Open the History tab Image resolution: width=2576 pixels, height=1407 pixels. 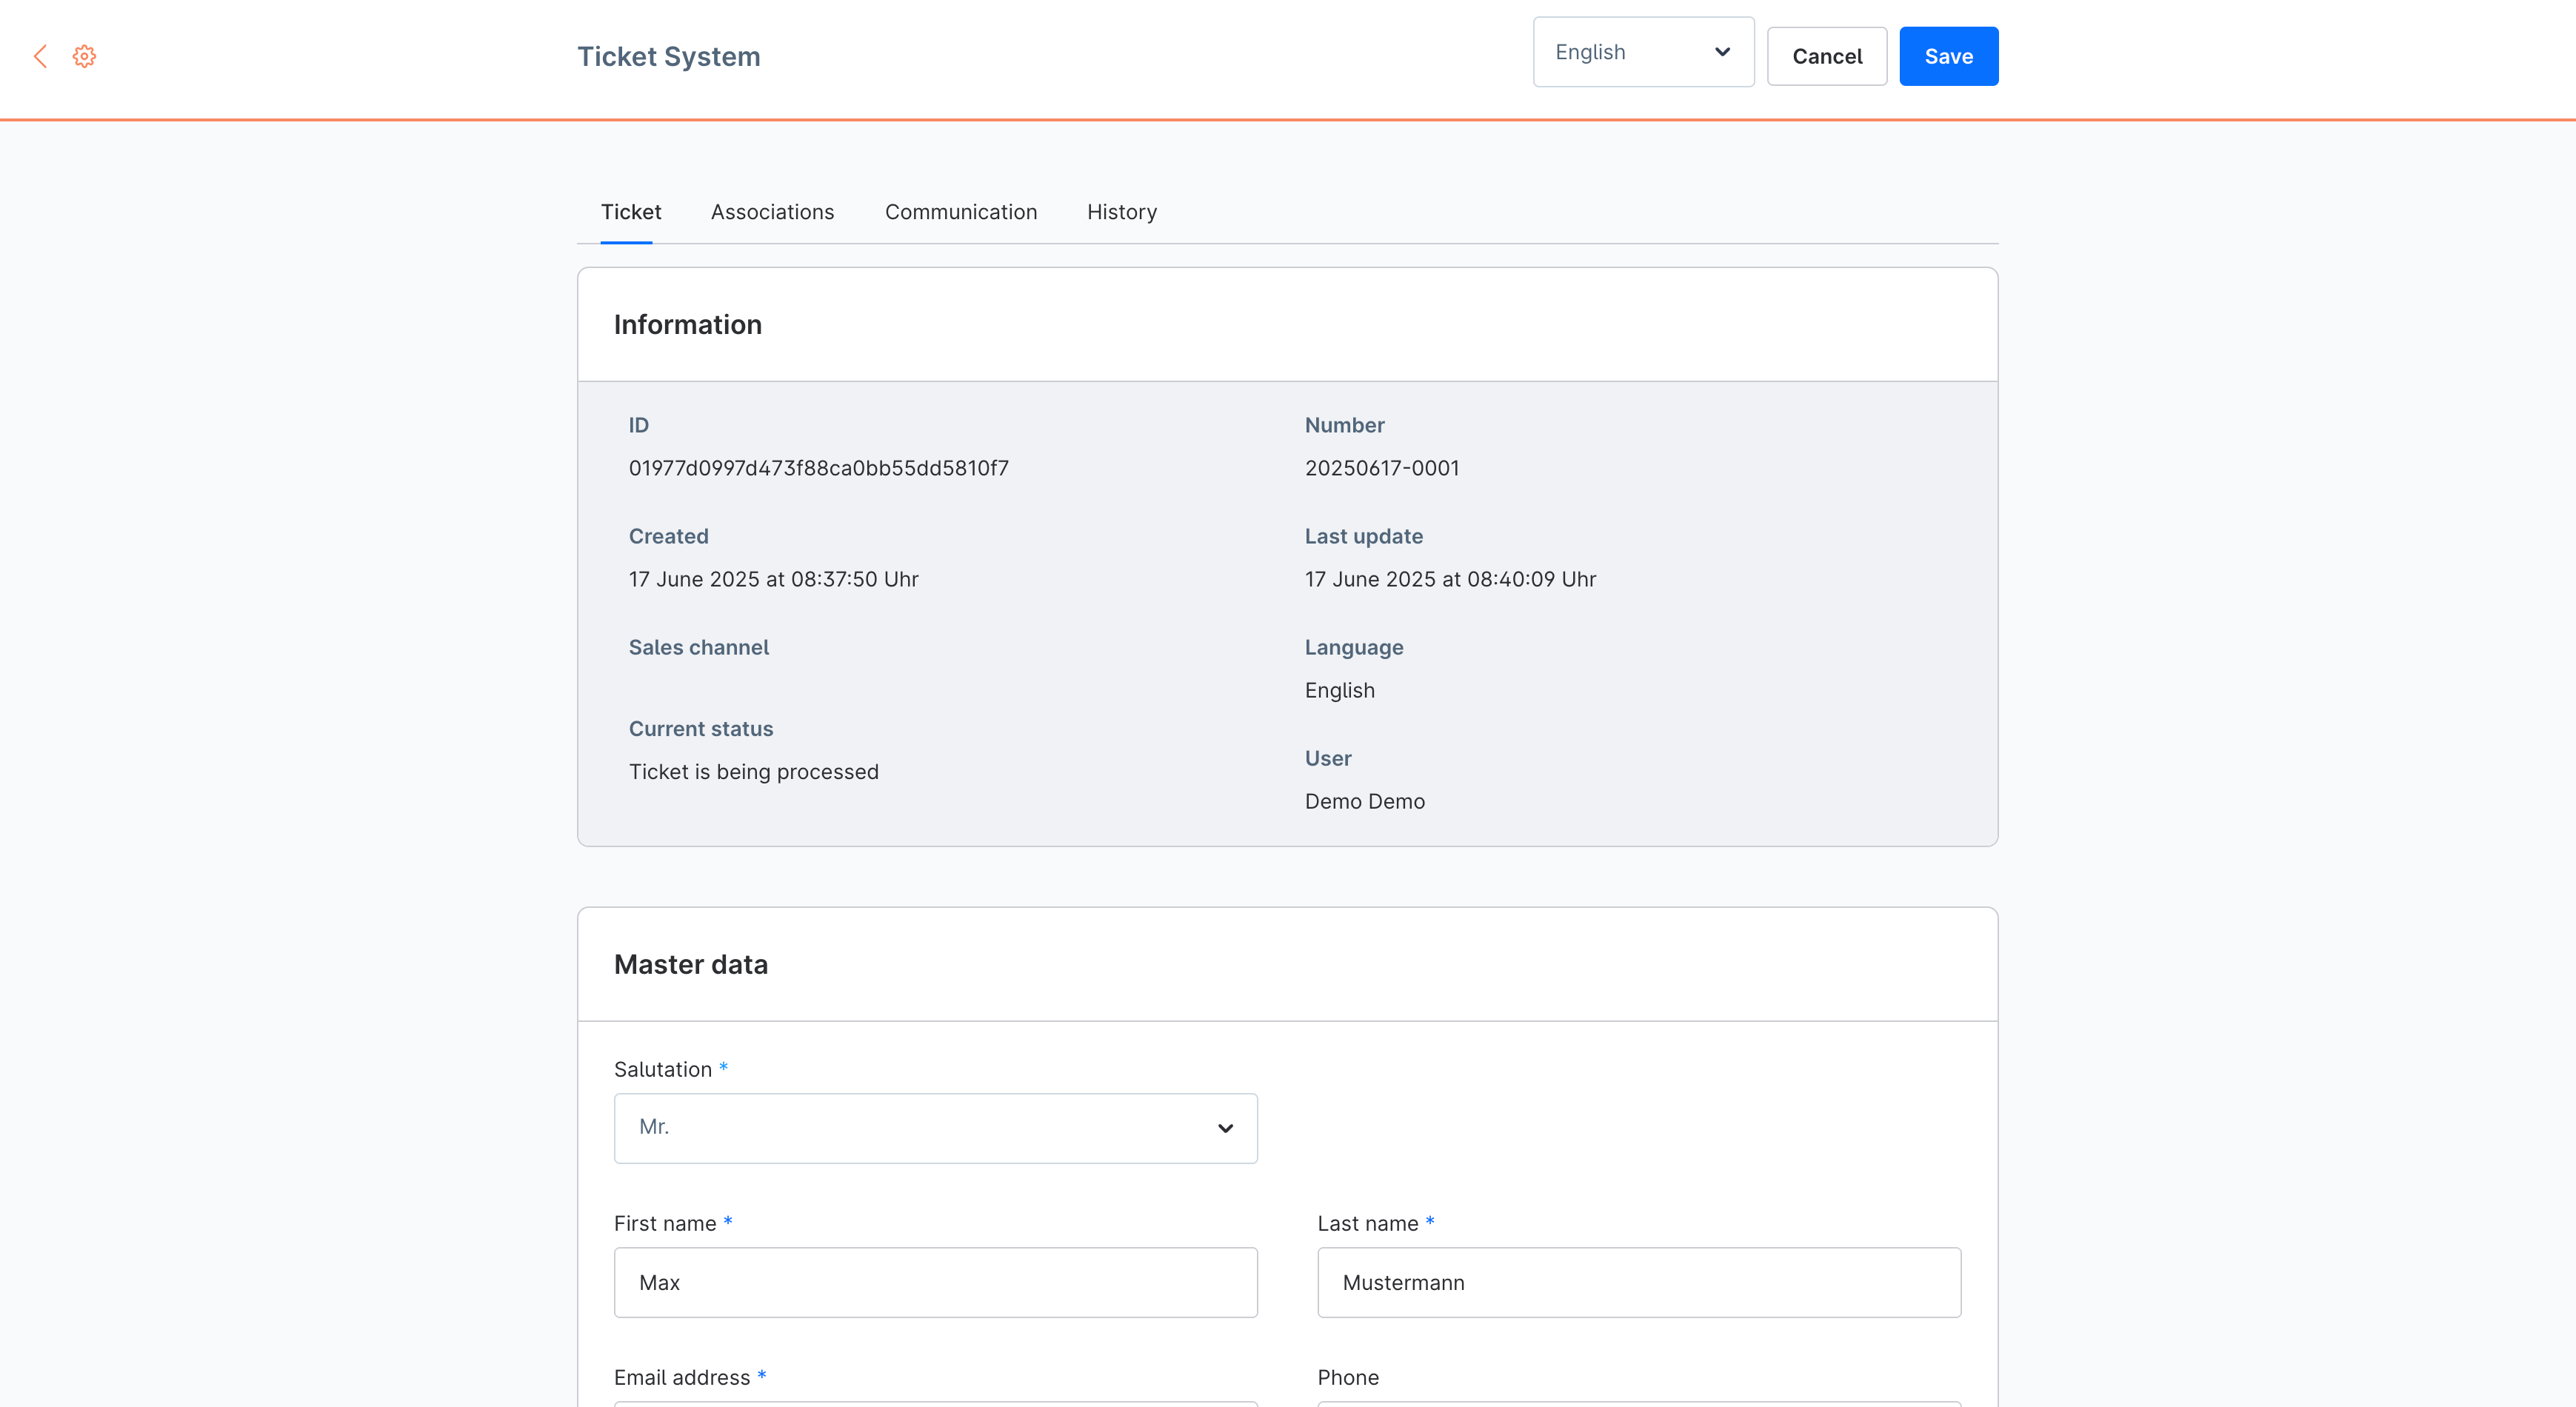pos(1121,212)
